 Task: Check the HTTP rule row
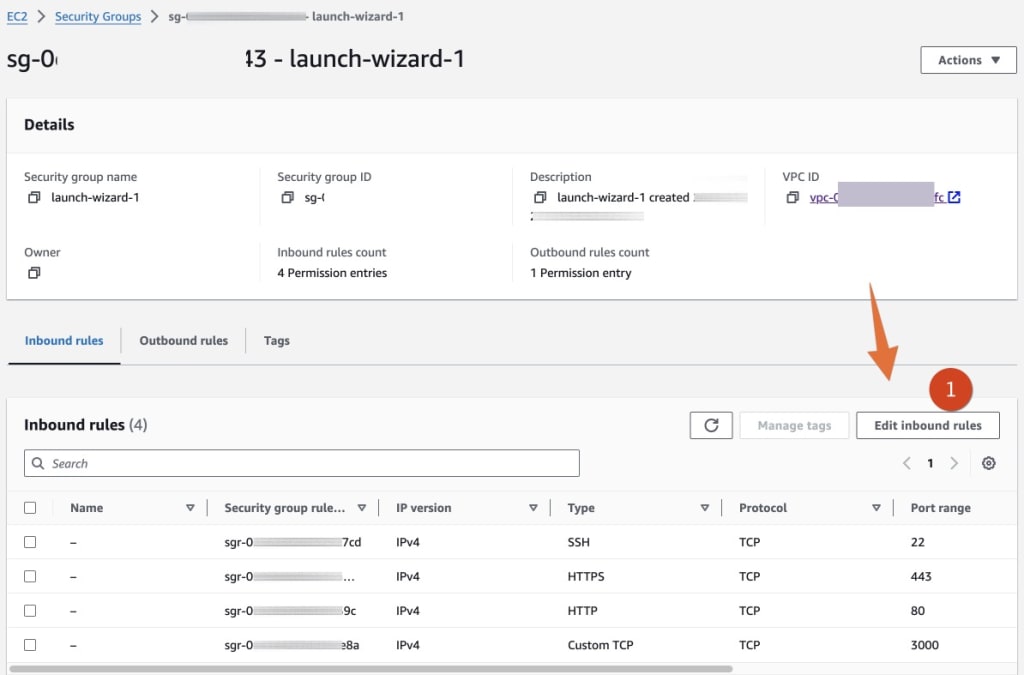(x=30, y=610)
